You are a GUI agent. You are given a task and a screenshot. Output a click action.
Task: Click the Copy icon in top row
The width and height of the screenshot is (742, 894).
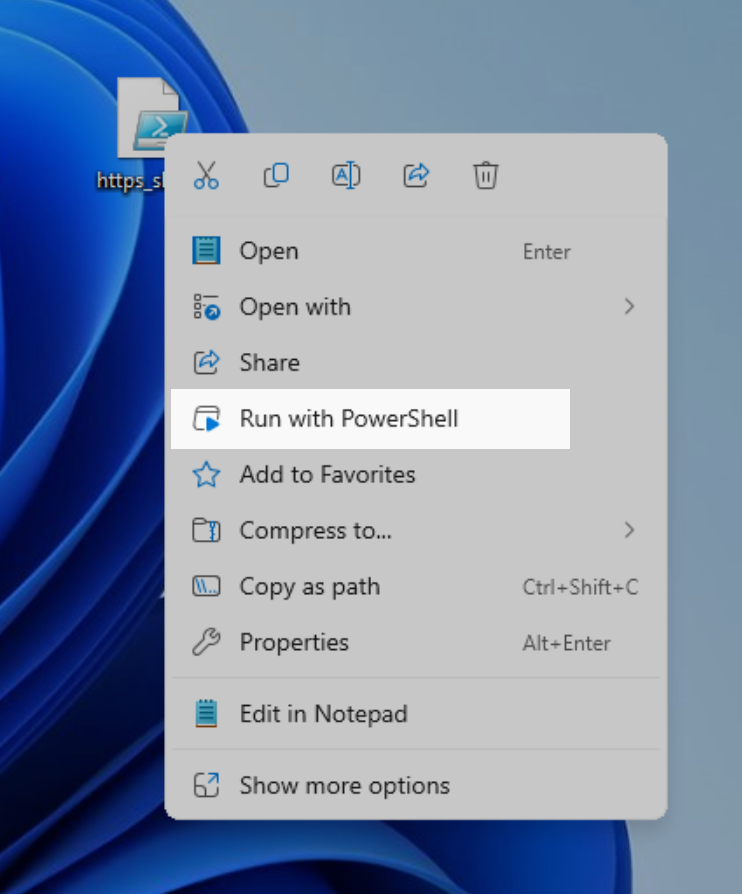276,176
